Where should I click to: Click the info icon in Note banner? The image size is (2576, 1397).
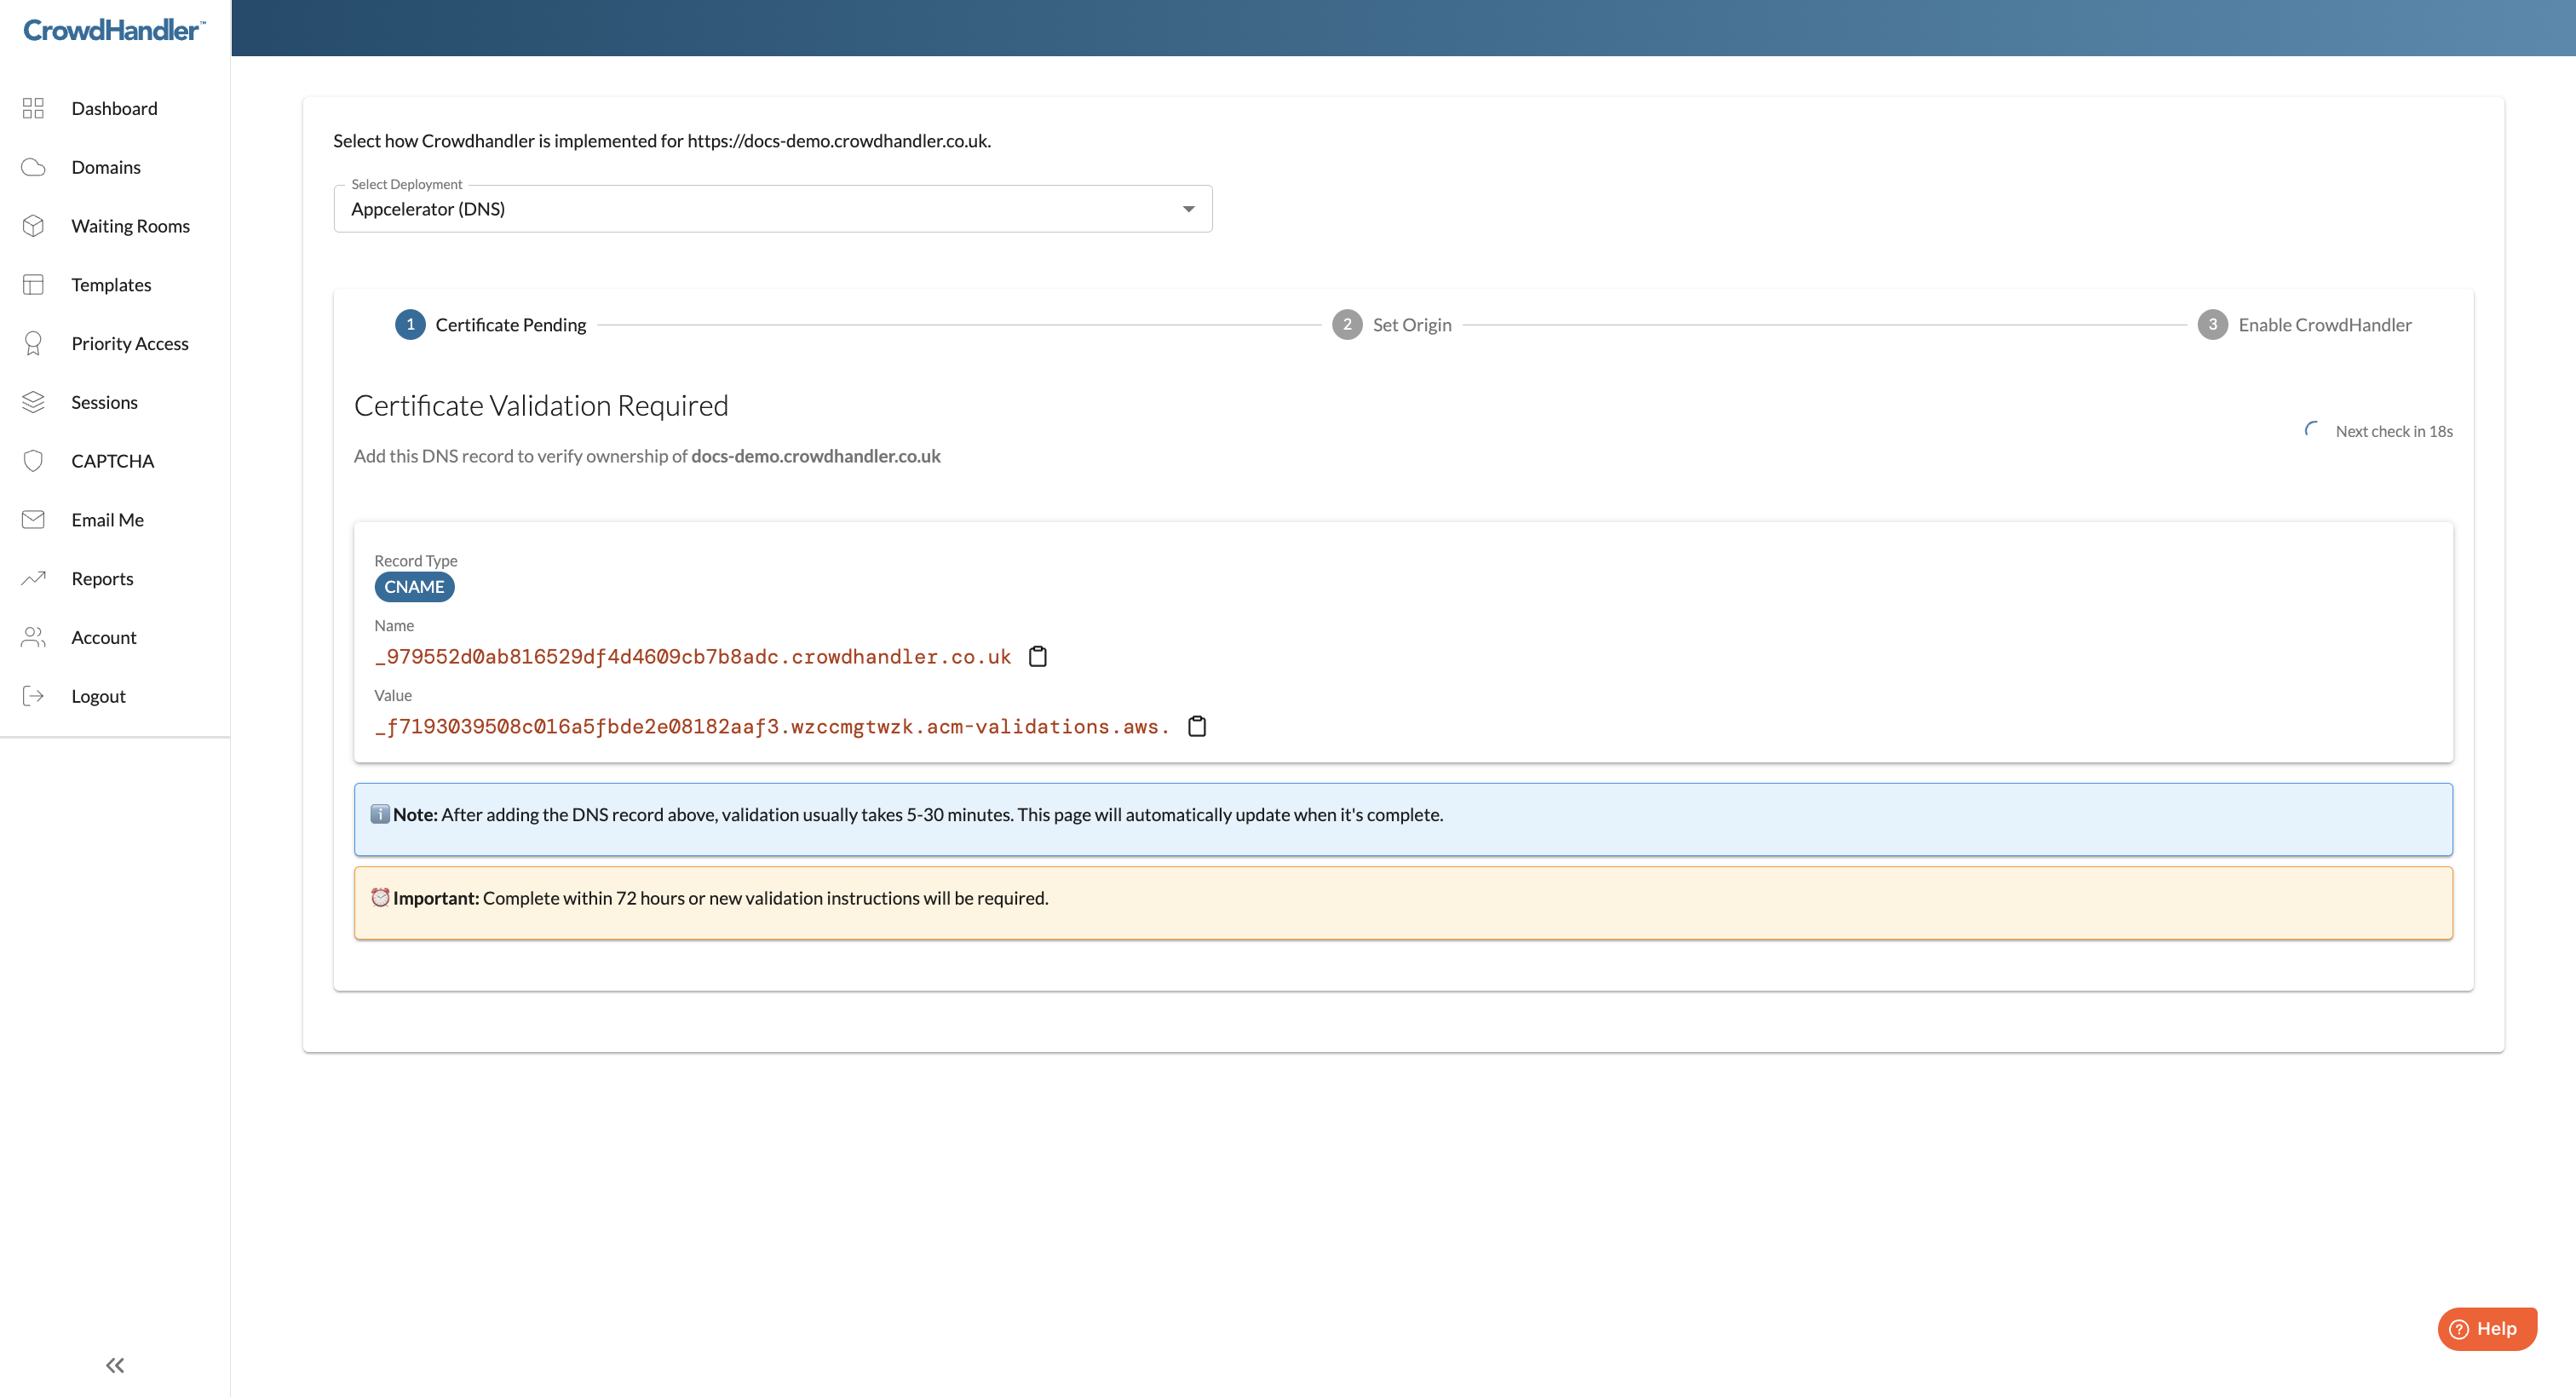coord(380,814)
